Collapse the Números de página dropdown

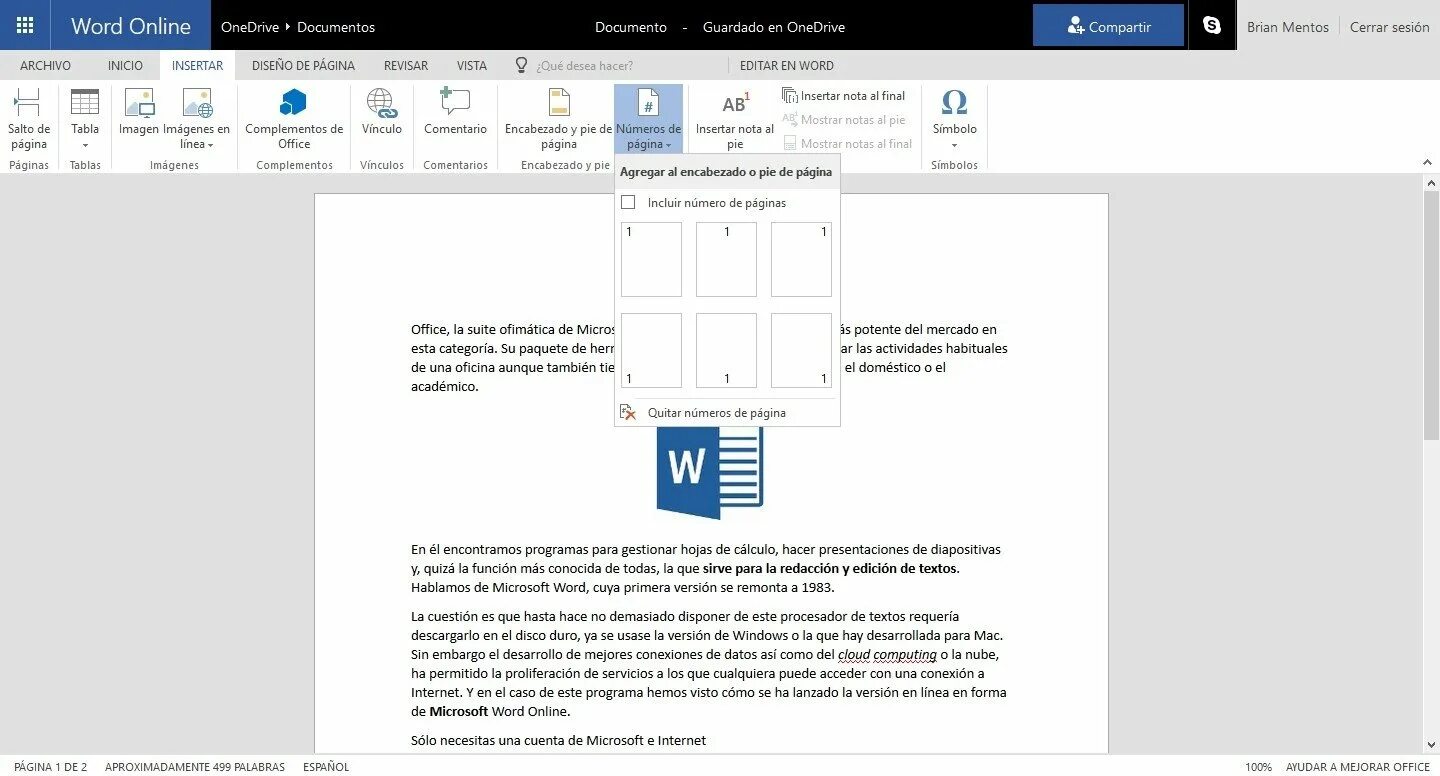[648, 119]
